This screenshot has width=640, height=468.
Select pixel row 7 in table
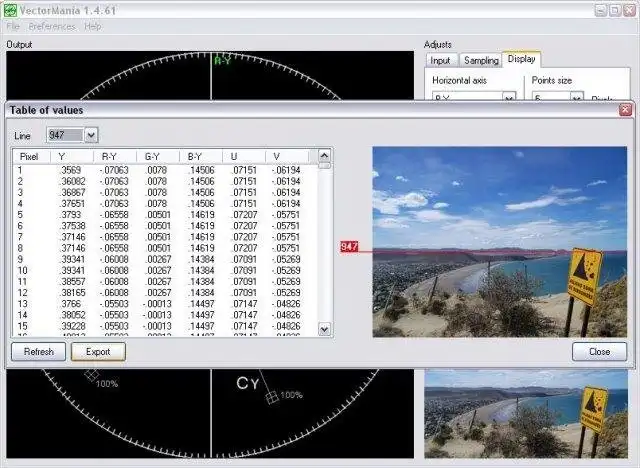pyautogui.click(x=165, y=237)
